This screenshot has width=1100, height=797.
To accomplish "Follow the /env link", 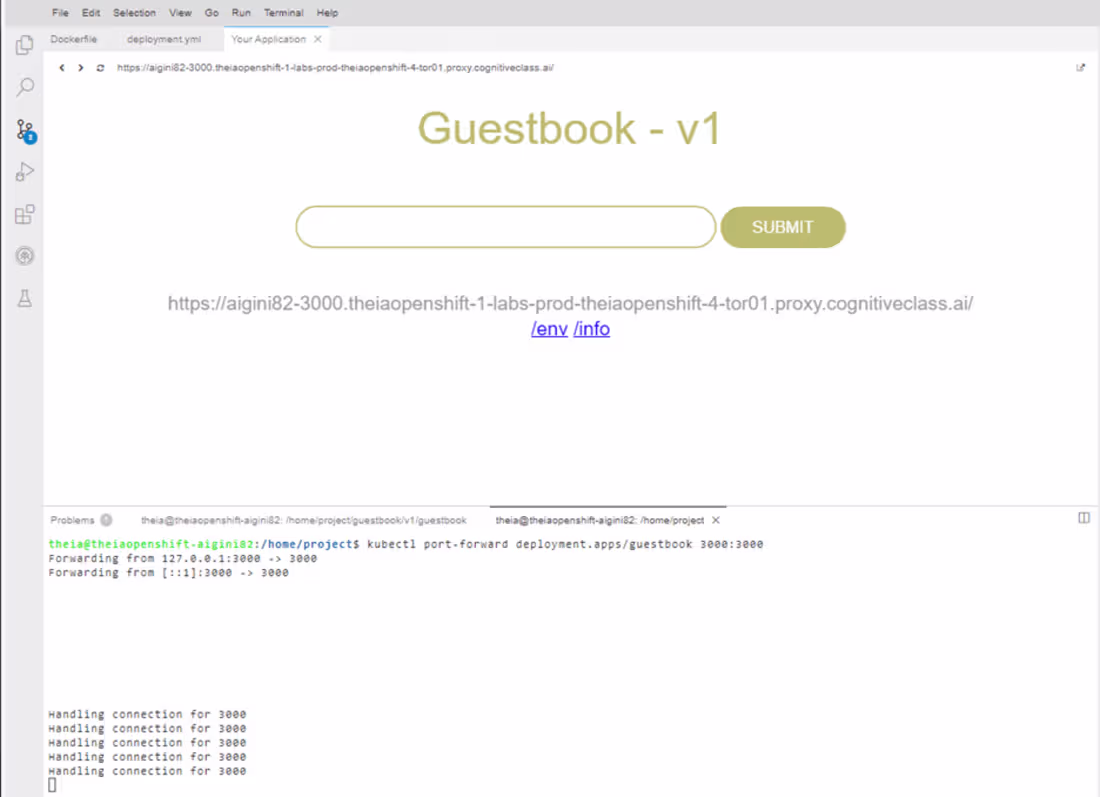I will click(x=549, y=328).
